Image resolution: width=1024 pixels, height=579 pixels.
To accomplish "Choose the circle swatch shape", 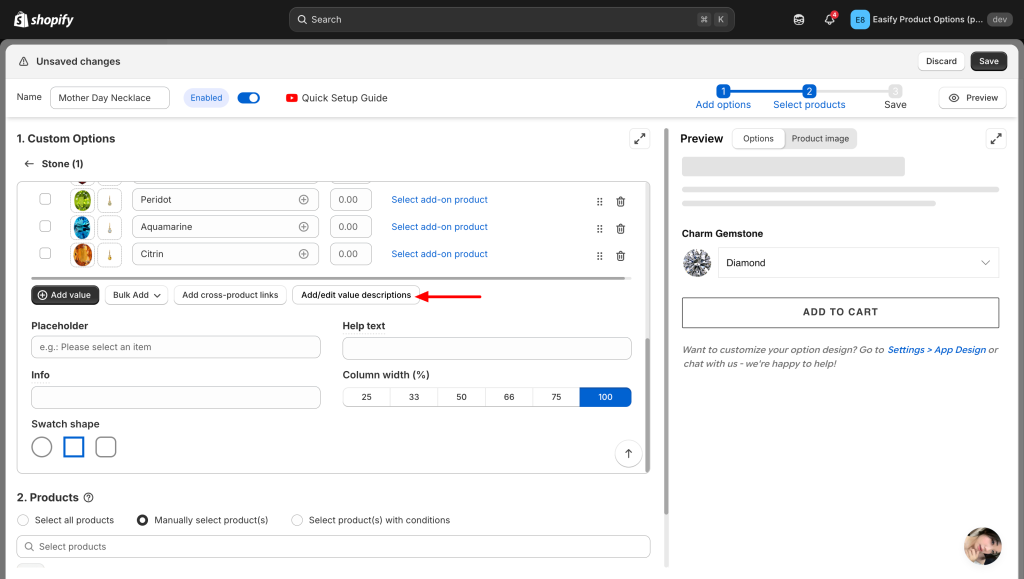I will coord(42,447).
